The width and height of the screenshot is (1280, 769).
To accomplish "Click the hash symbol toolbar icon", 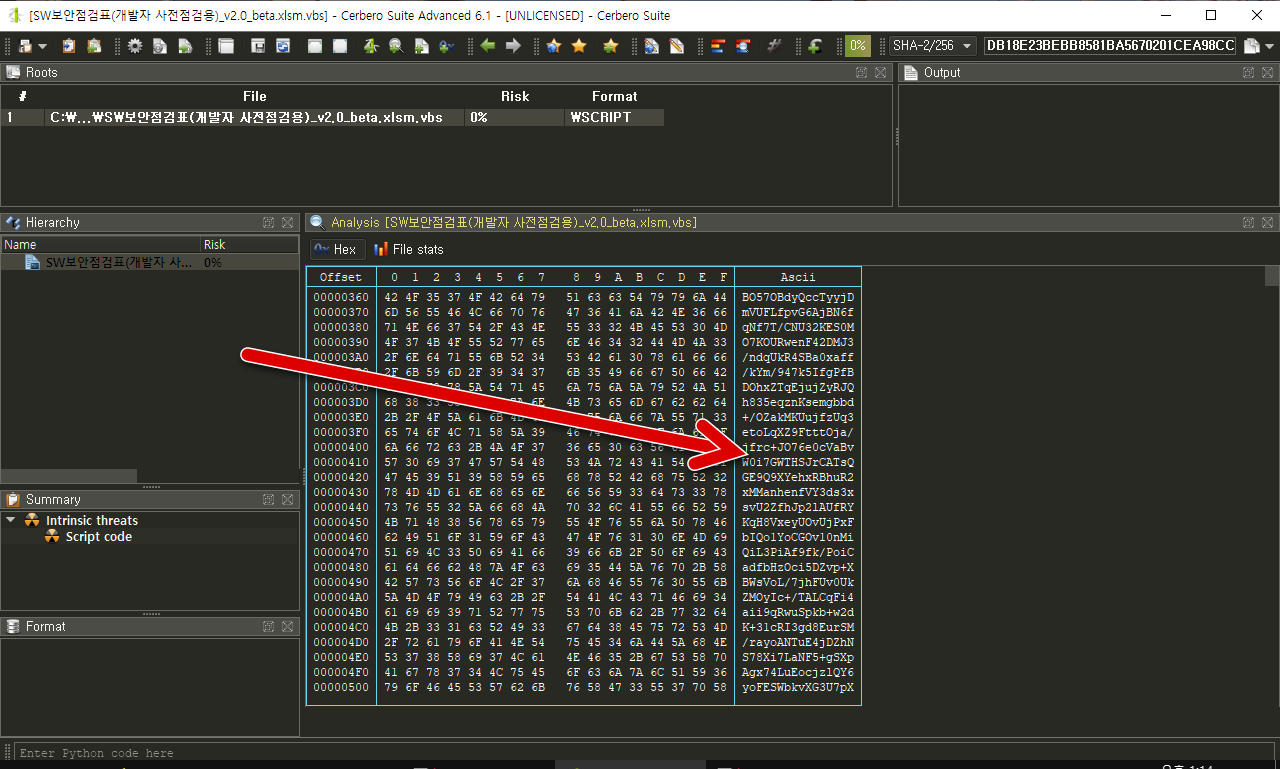I will click(x=774, y=46).
